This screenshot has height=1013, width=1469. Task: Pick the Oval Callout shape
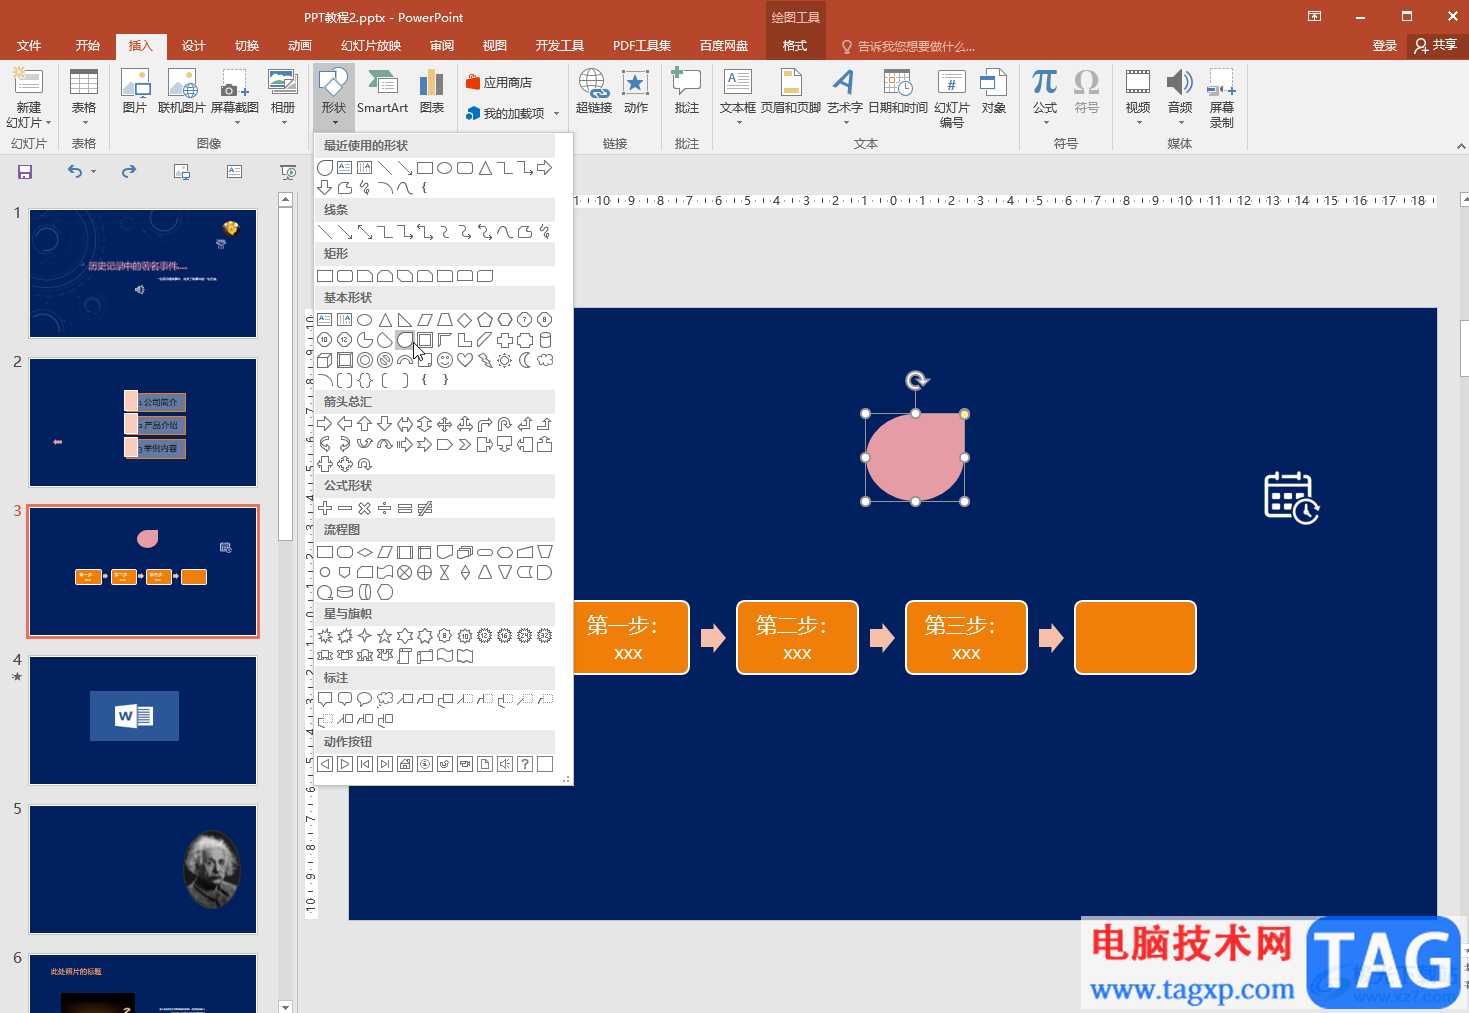pyautogui.click(x=365, y=699)
